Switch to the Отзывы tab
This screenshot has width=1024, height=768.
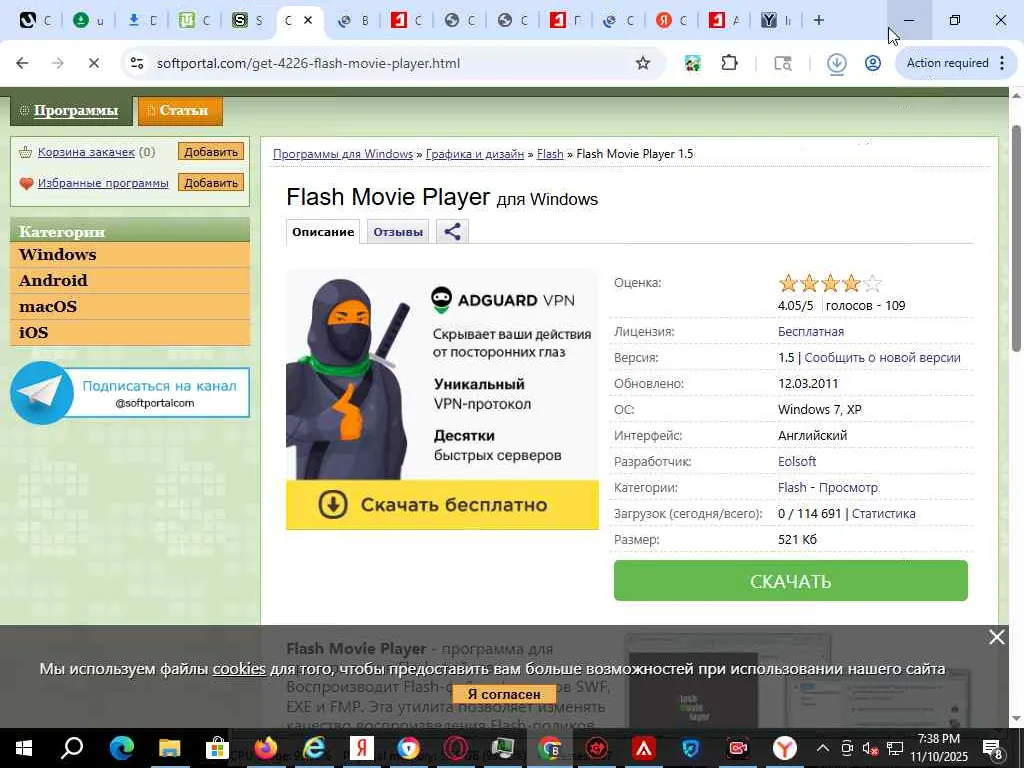398,232
